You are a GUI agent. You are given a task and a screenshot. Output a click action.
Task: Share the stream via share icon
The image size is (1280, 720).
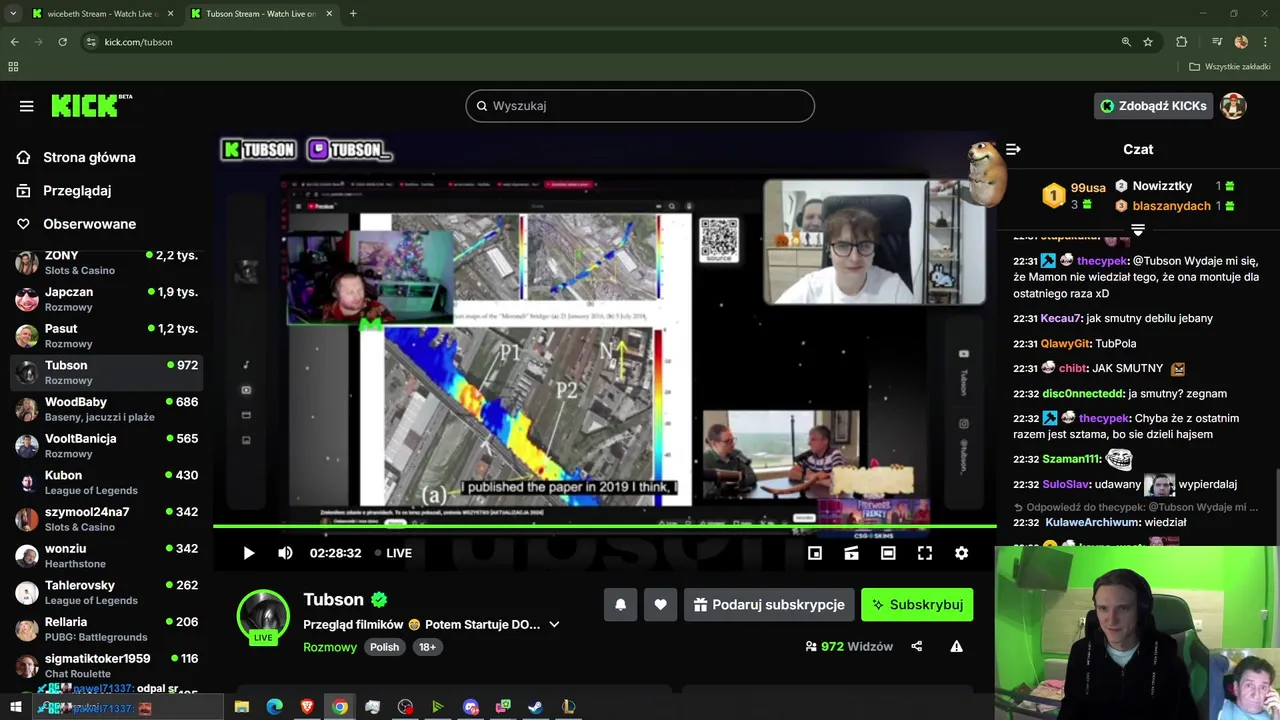pyautogui.click(x=917, y=646)
